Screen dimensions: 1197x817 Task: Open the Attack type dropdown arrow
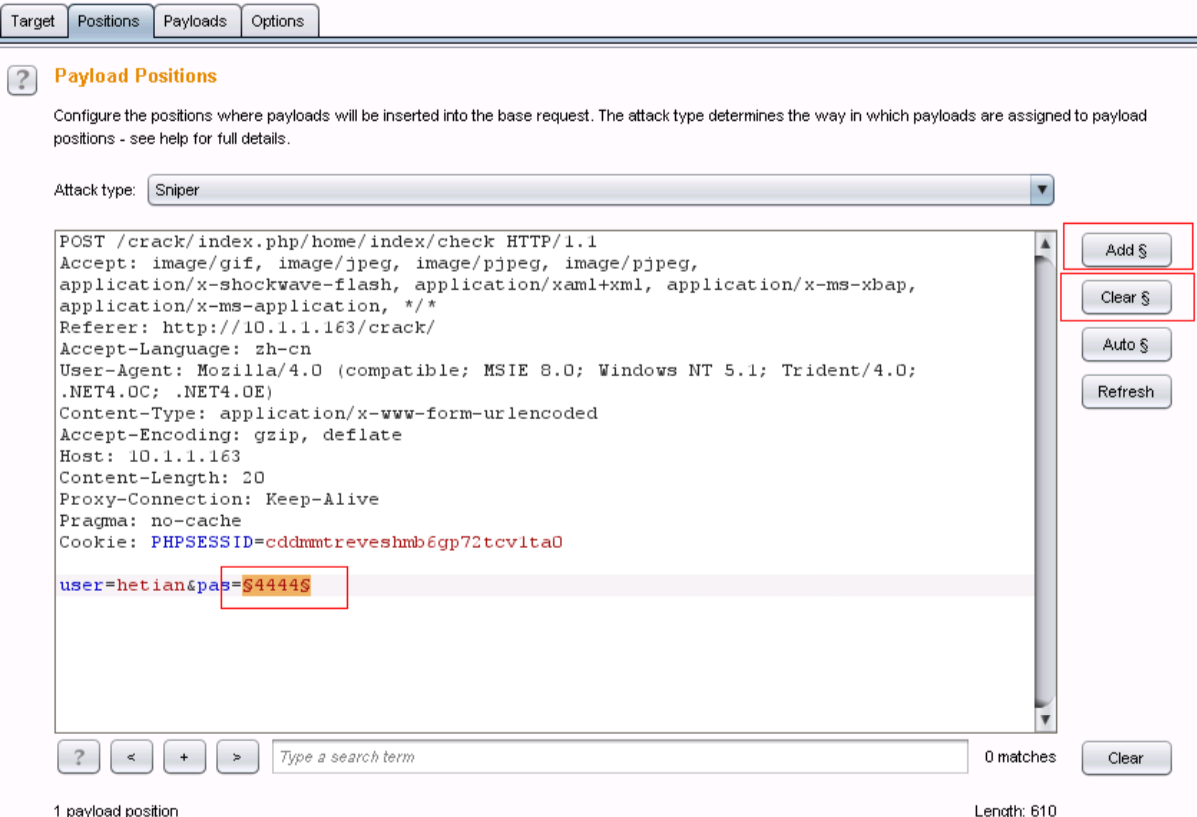click(1041, 190)
